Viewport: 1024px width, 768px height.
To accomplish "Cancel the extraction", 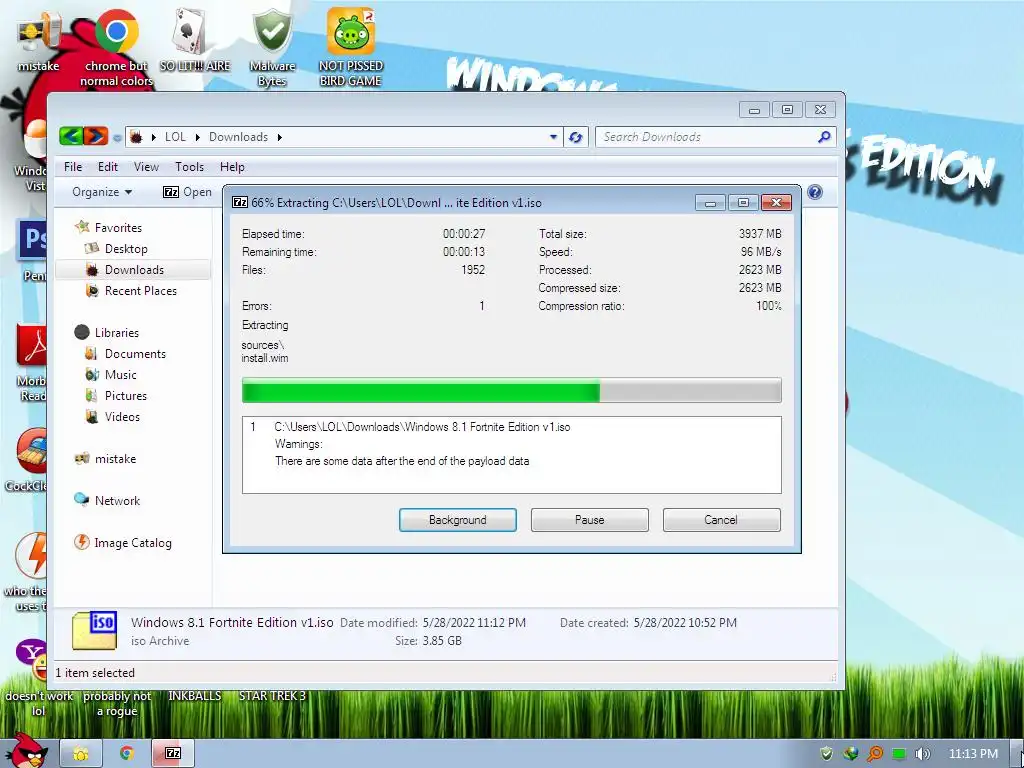I will [721, 520].
